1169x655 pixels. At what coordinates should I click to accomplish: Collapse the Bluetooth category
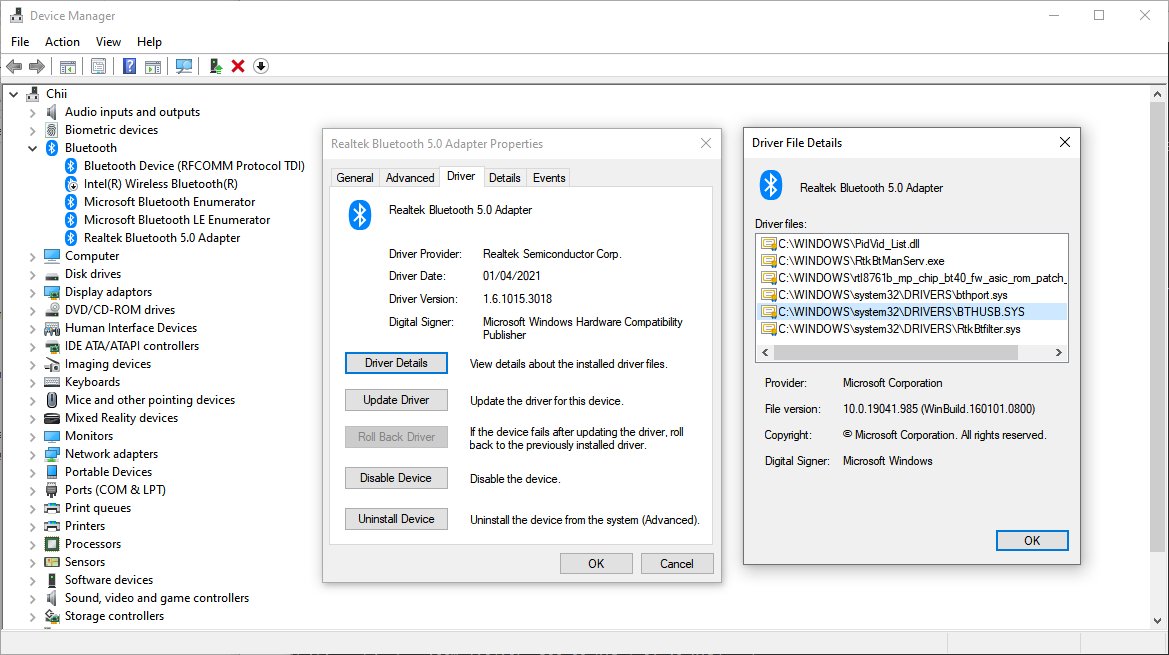(x=31, y=147)
